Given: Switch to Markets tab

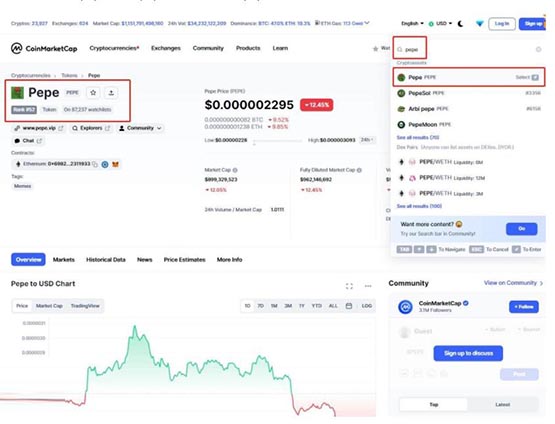Looking at the screenshot, I should (64, 260).
